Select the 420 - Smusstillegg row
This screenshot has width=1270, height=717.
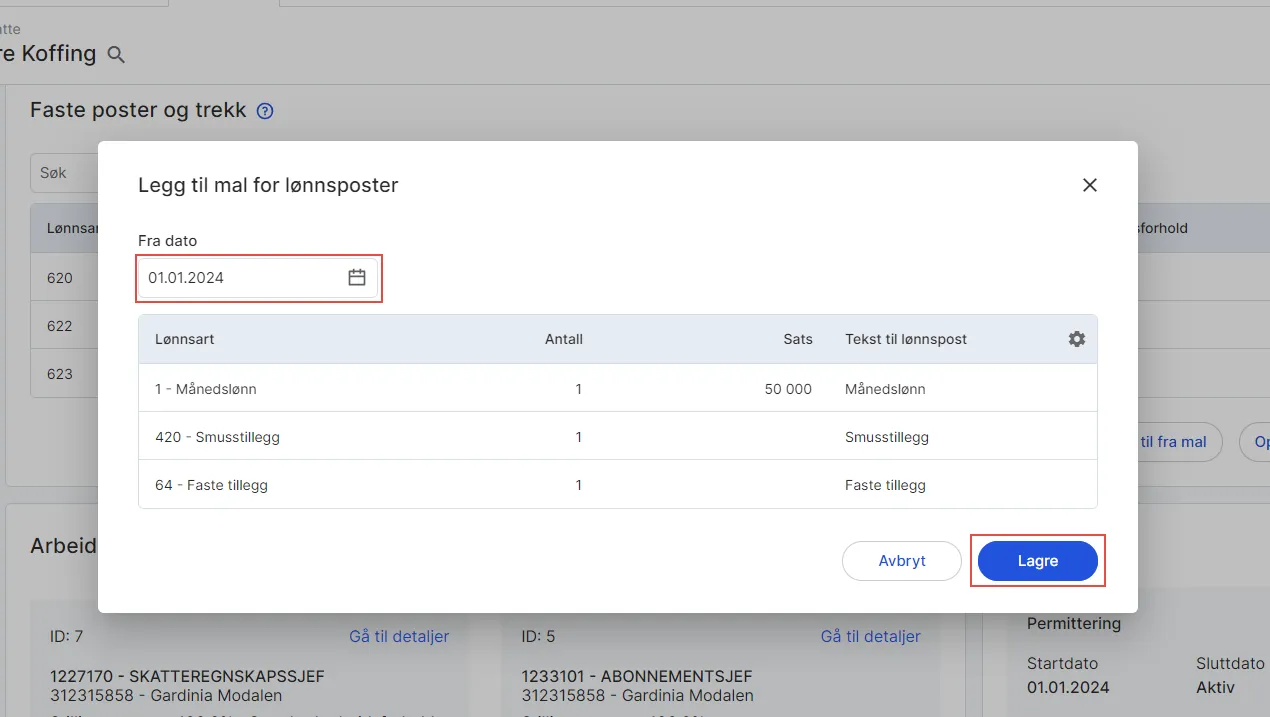click(617, 436)
